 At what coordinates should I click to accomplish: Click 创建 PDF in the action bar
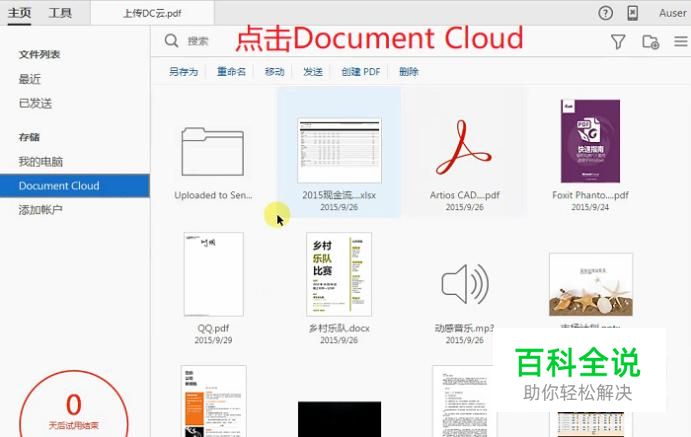360,71
